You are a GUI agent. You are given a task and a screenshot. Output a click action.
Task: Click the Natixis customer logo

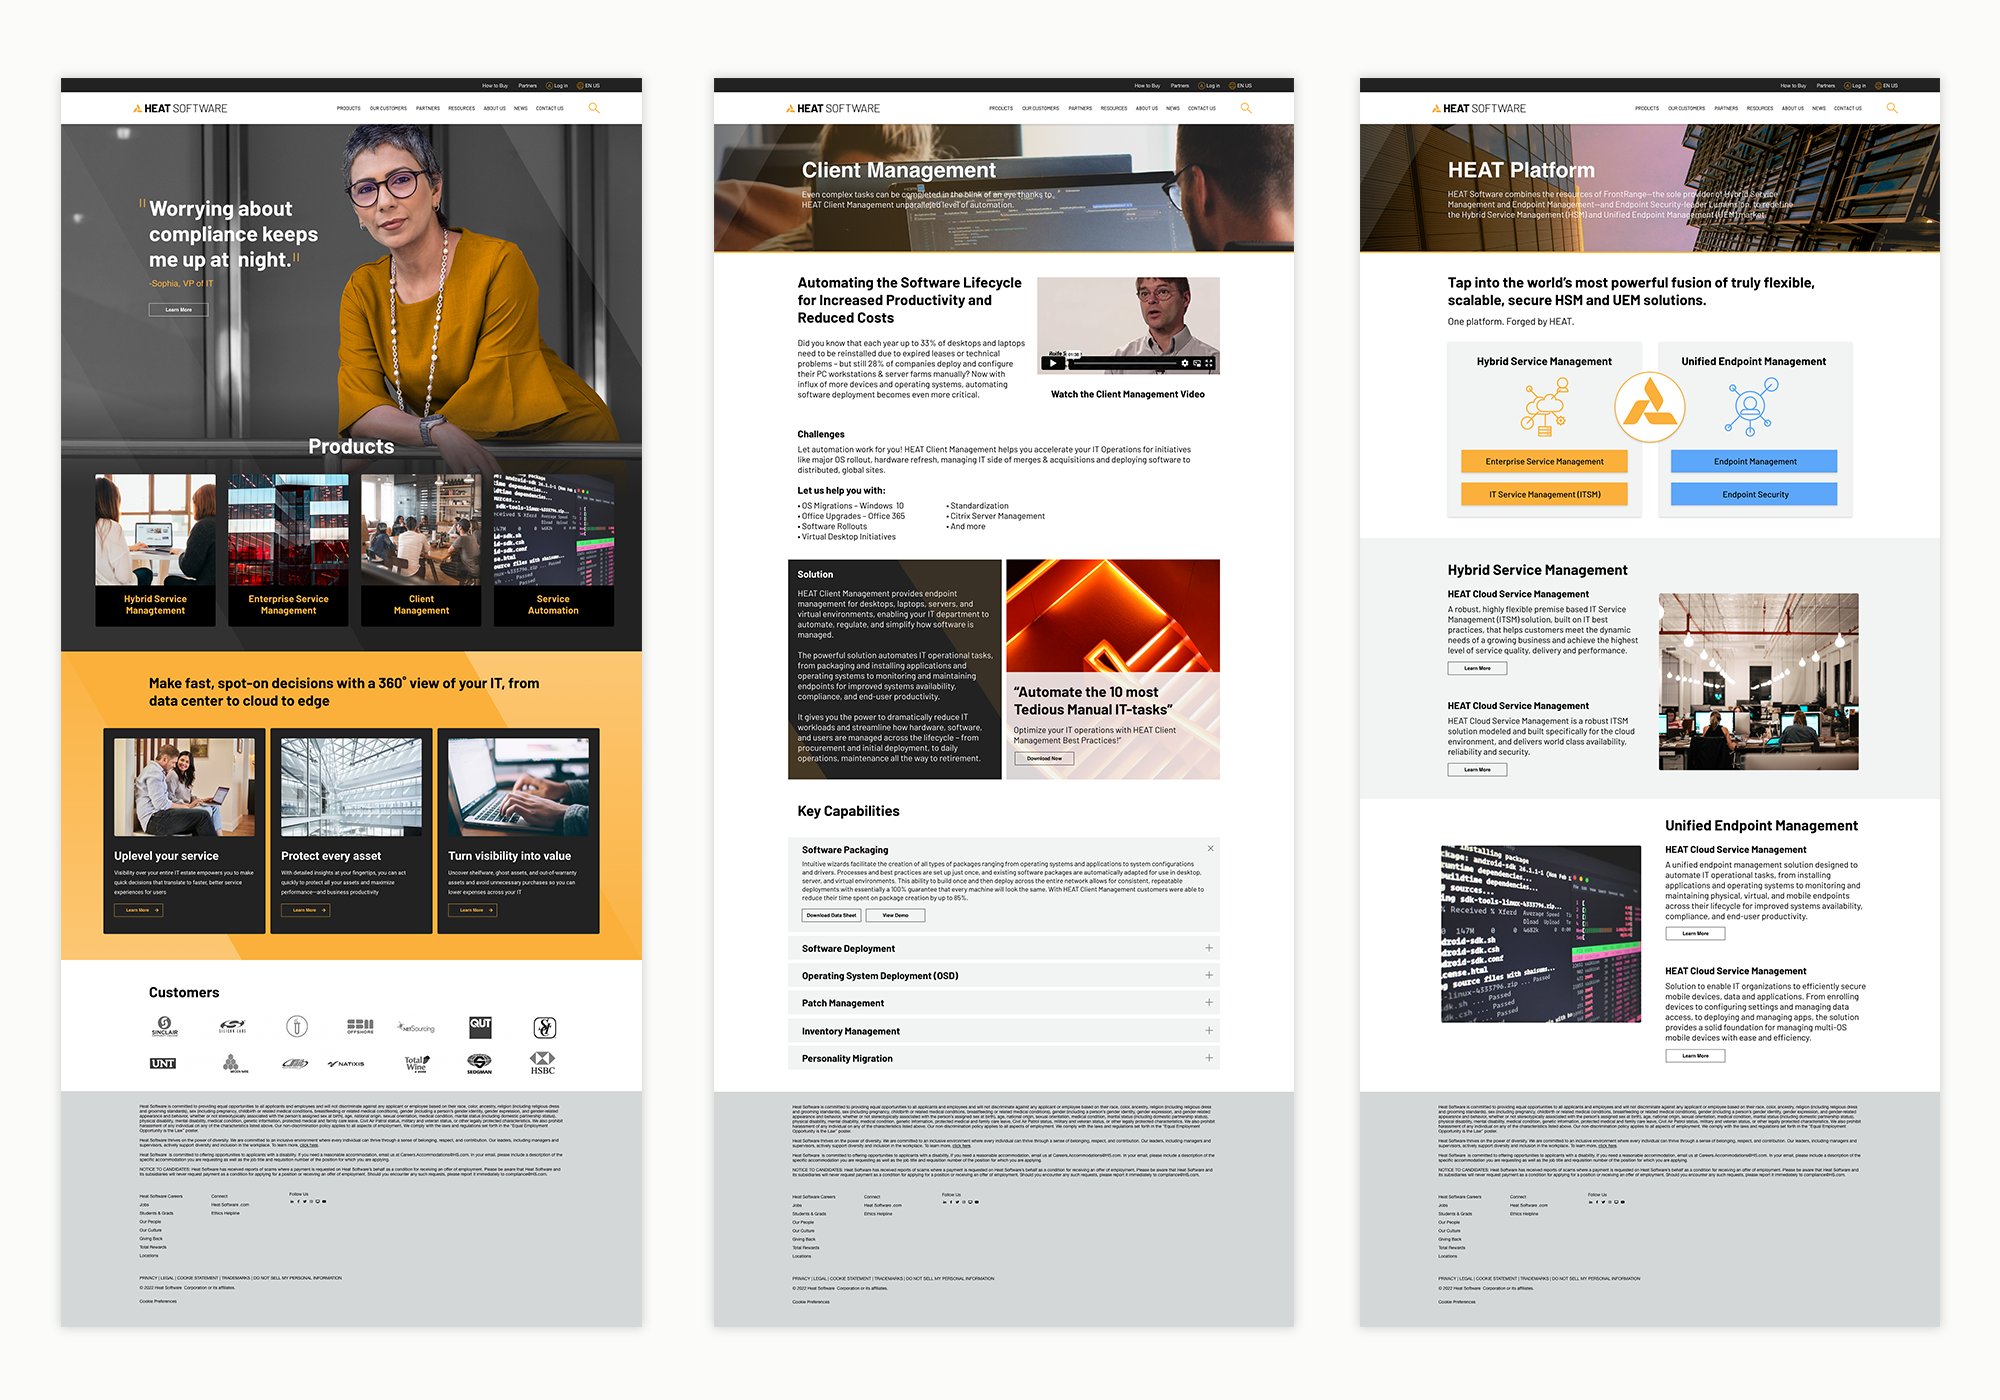click(346, 1064)
